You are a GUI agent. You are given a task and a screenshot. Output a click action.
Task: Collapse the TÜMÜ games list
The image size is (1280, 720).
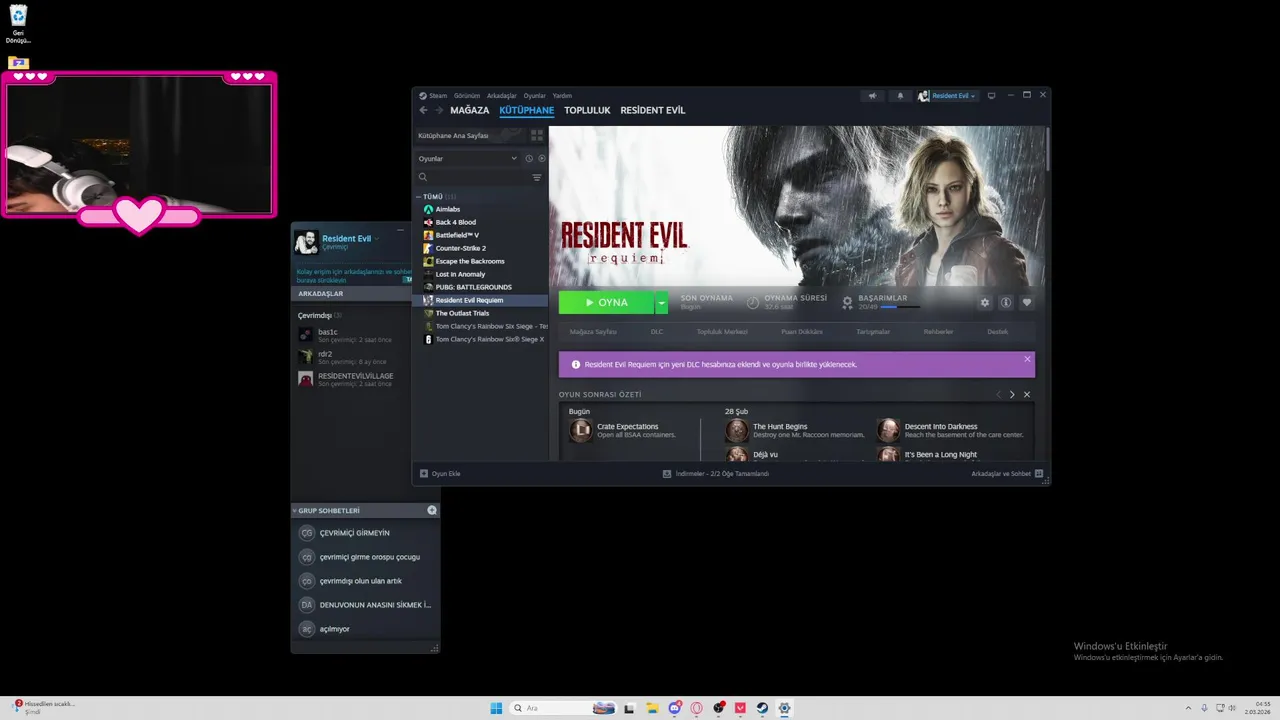pyautogui.click(x=419, y=197)
